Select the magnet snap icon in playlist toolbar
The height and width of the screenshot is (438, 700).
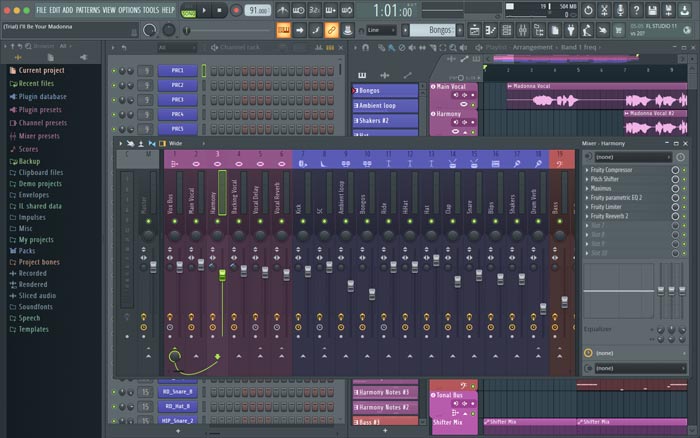click(366, 47)
